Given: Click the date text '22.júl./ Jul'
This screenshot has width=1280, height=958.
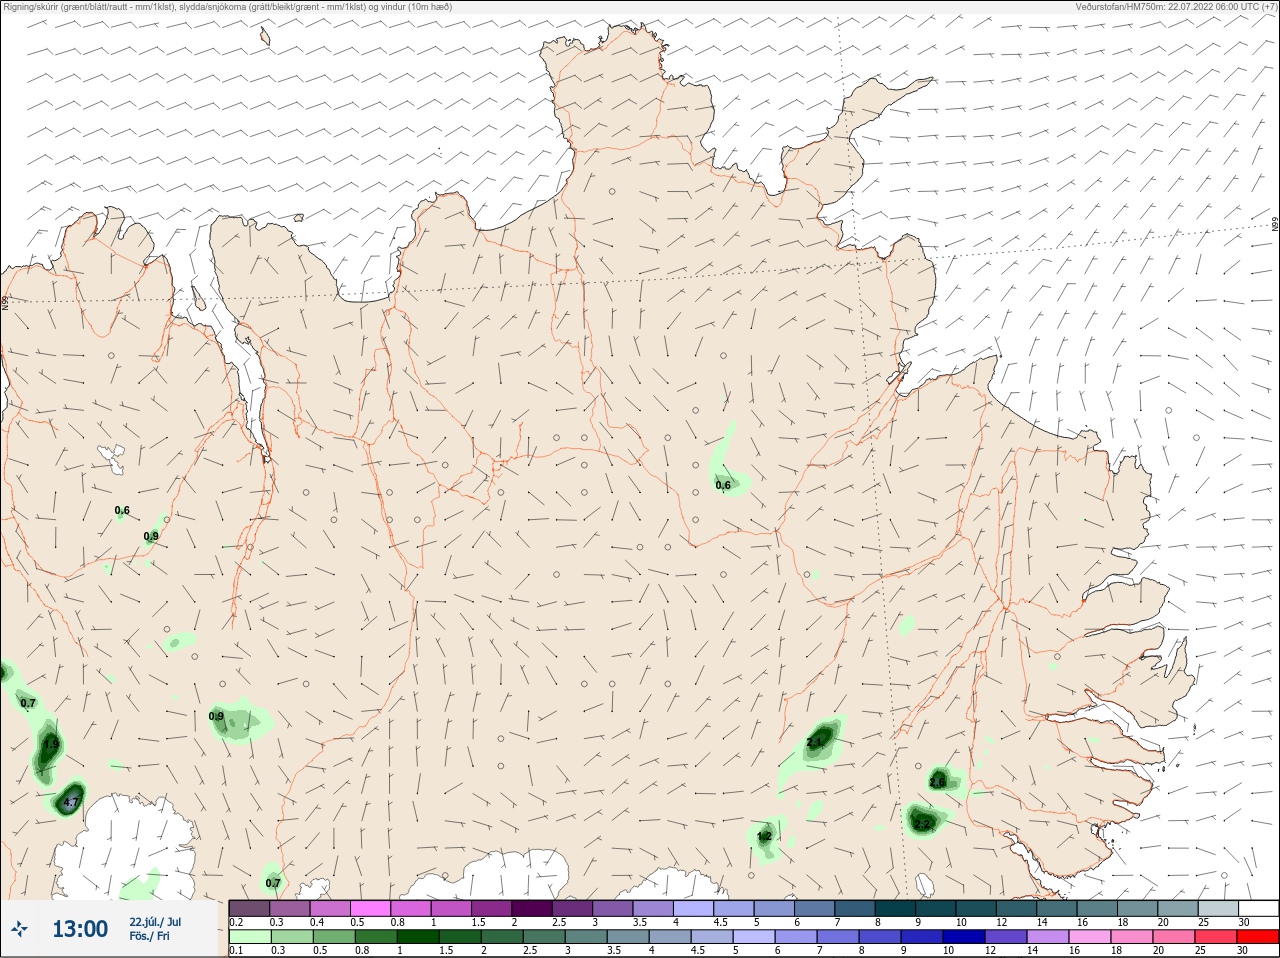Looking at the screenshot, I should 155,922.
